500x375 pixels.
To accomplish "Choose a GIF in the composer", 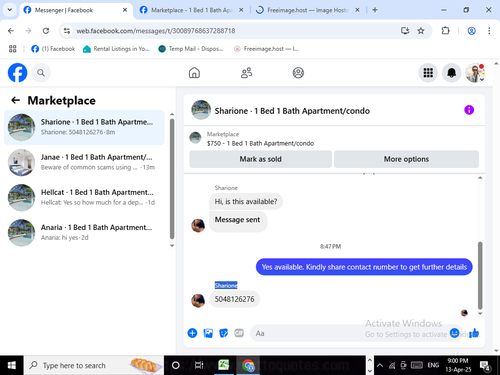I will (x=239, y=333).
